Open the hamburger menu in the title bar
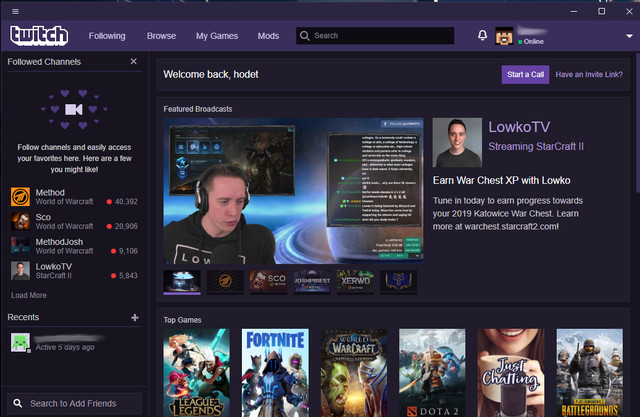The image size is (640, 417). point(16,11)
